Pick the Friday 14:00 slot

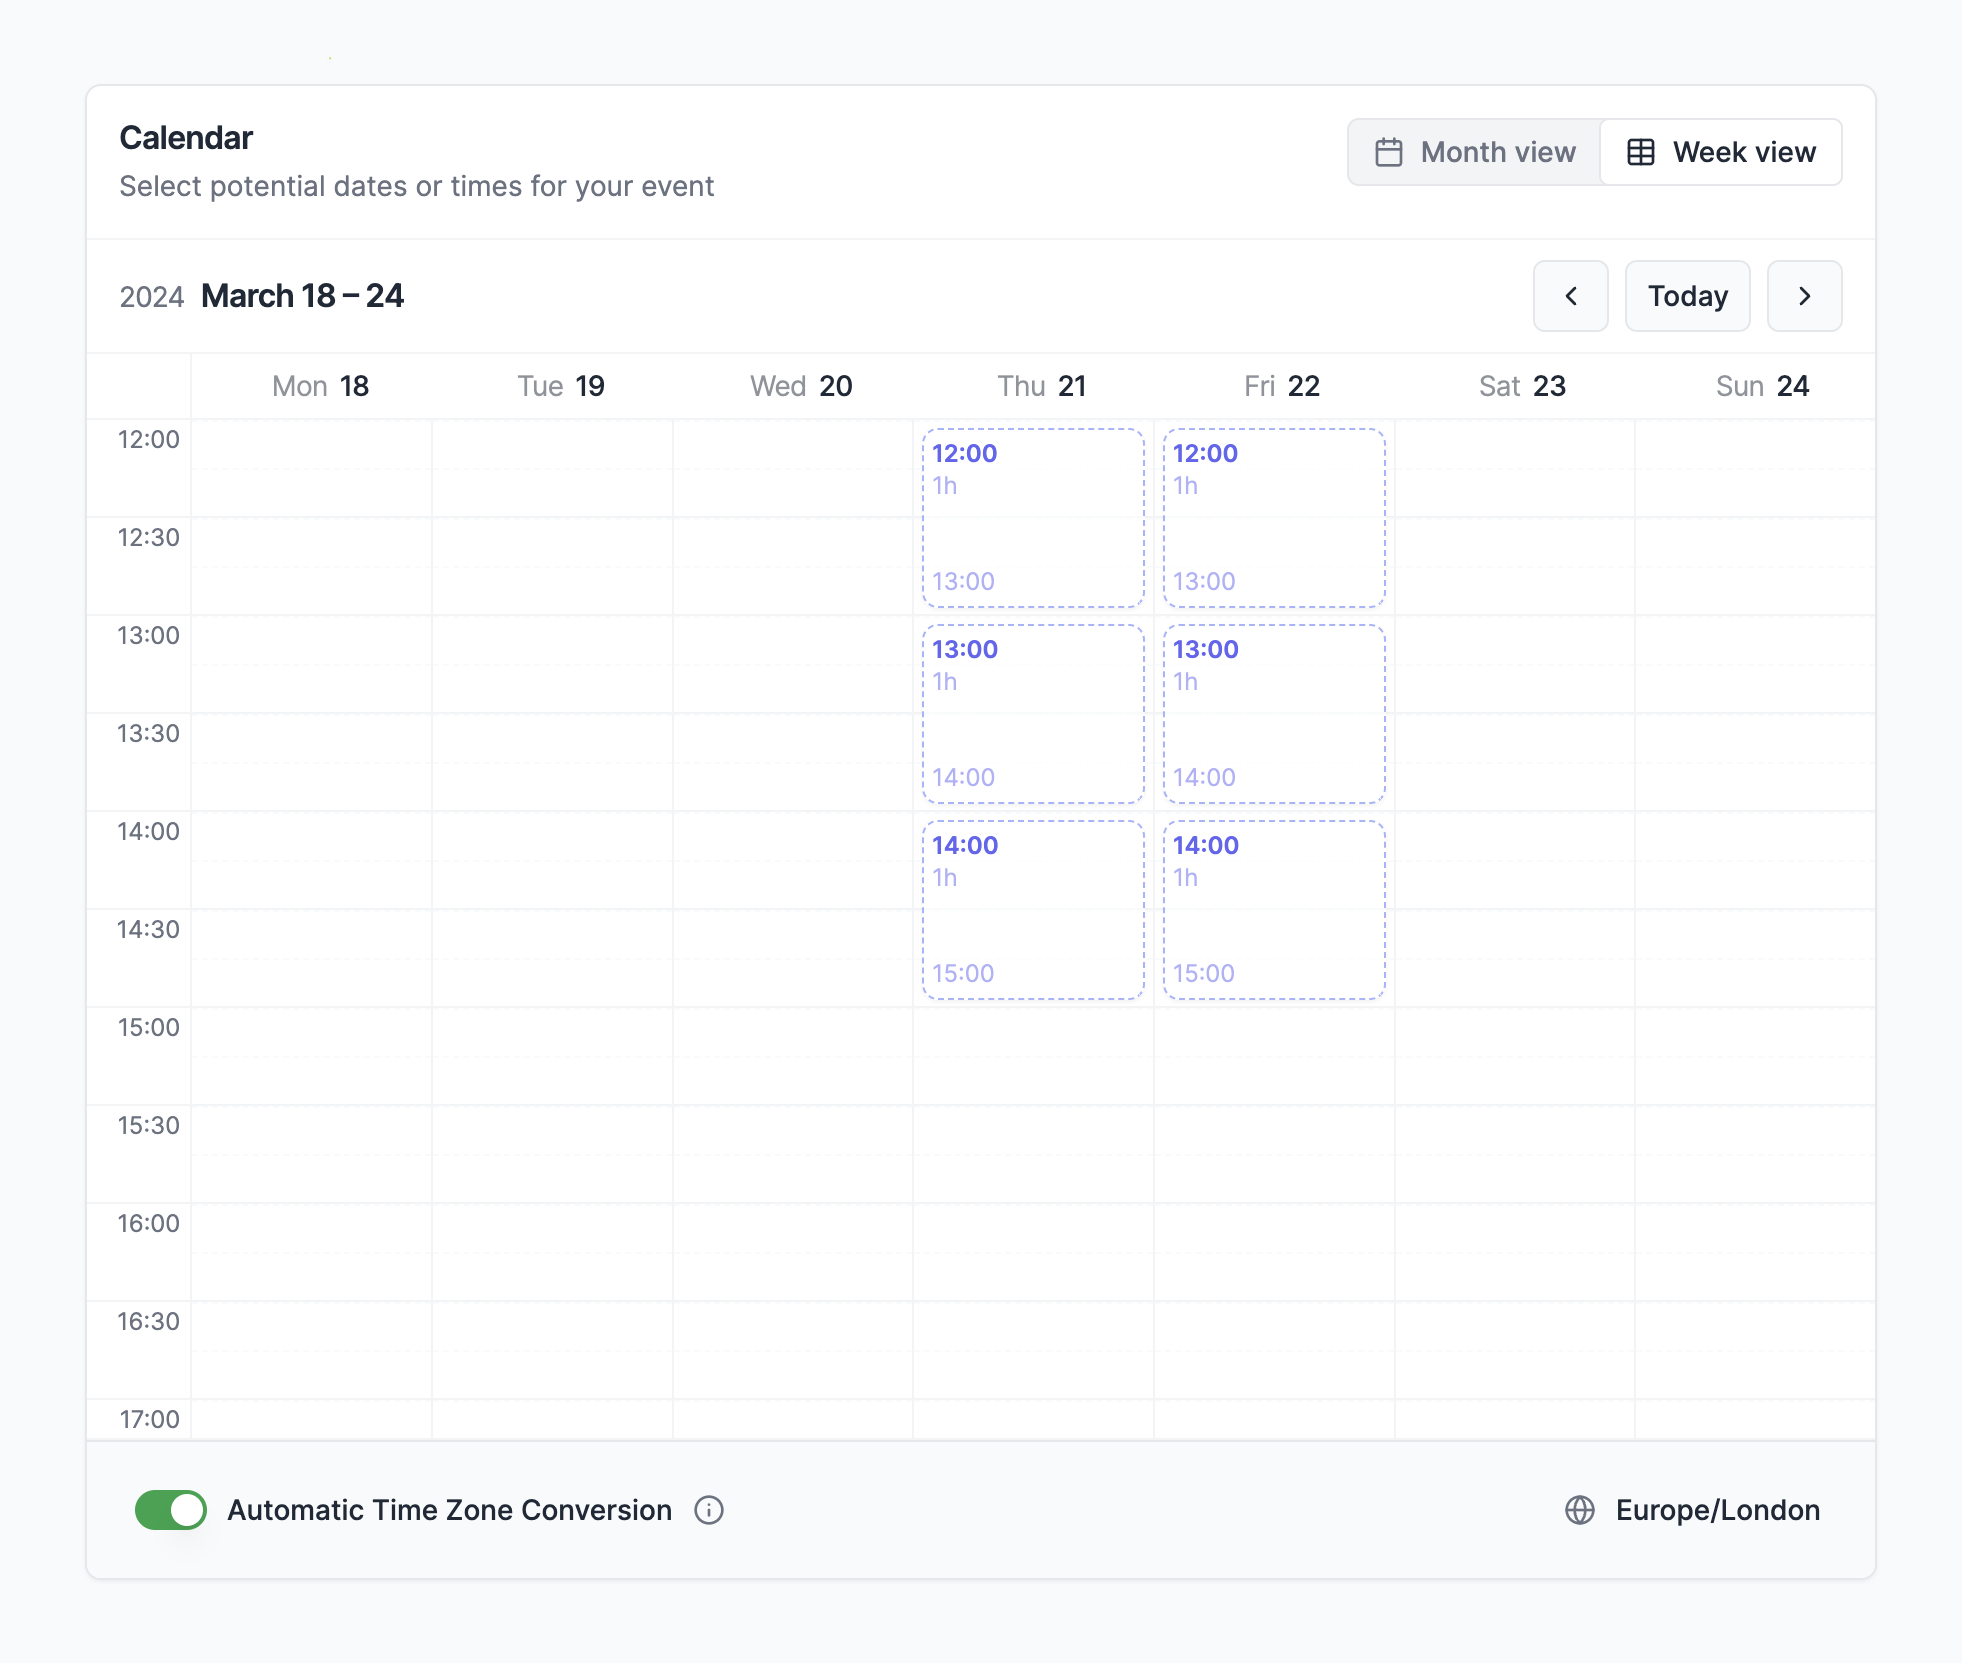(x=1274, y=910)
